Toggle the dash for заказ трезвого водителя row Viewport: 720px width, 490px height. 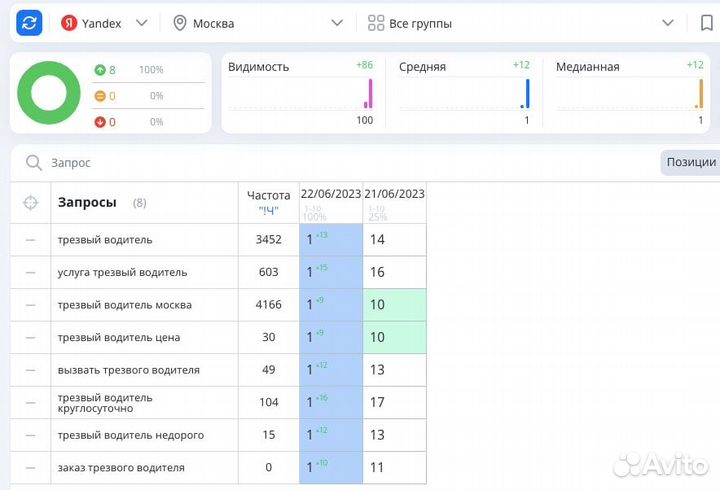coord(30,467)
